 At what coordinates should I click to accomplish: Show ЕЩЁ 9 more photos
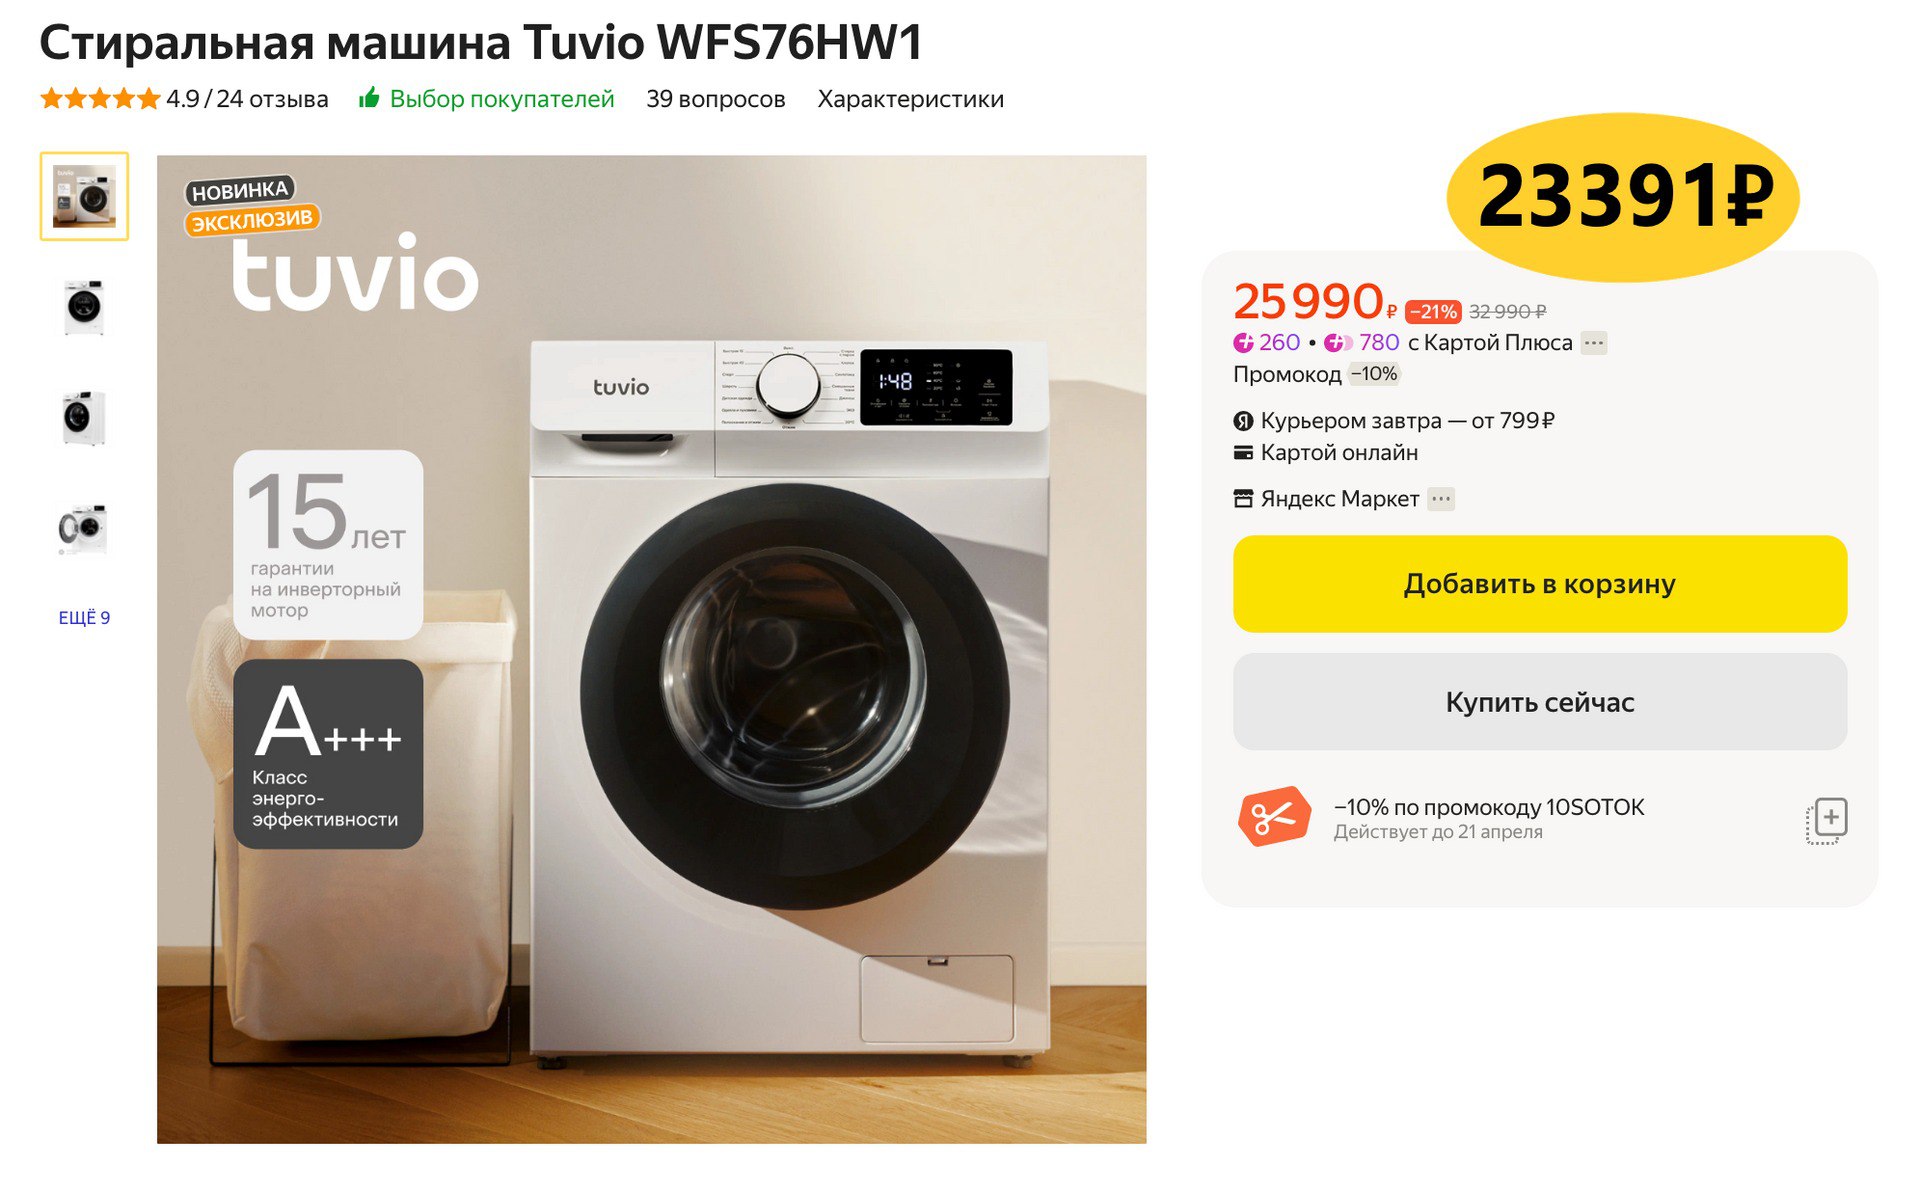[x=84, y=618]
